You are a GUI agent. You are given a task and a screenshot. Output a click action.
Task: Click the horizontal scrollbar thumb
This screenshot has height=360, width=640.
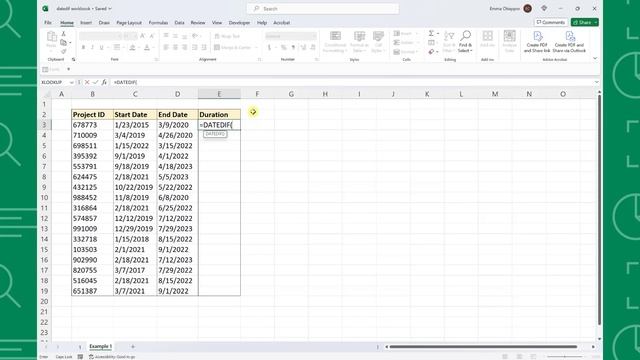(483, 347)
